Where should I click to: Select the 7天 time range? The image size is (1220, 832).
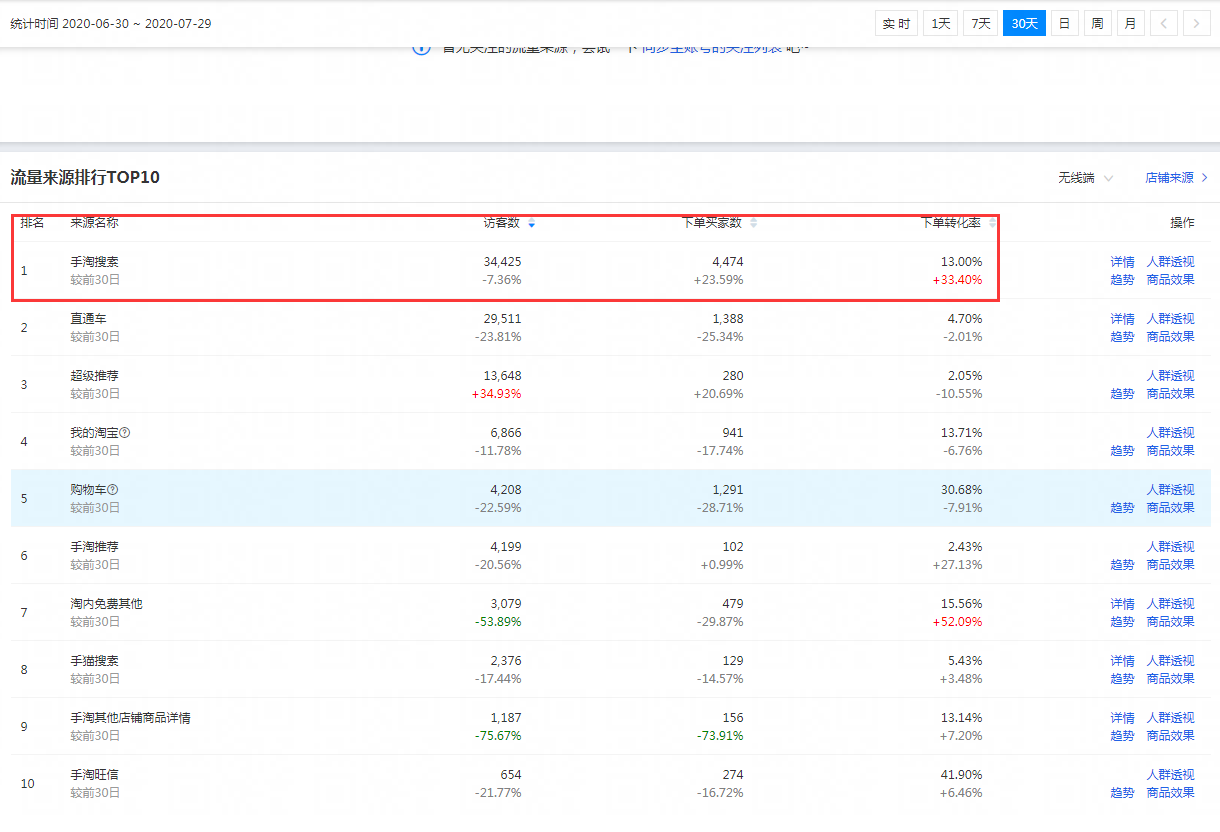pos(980,23)
